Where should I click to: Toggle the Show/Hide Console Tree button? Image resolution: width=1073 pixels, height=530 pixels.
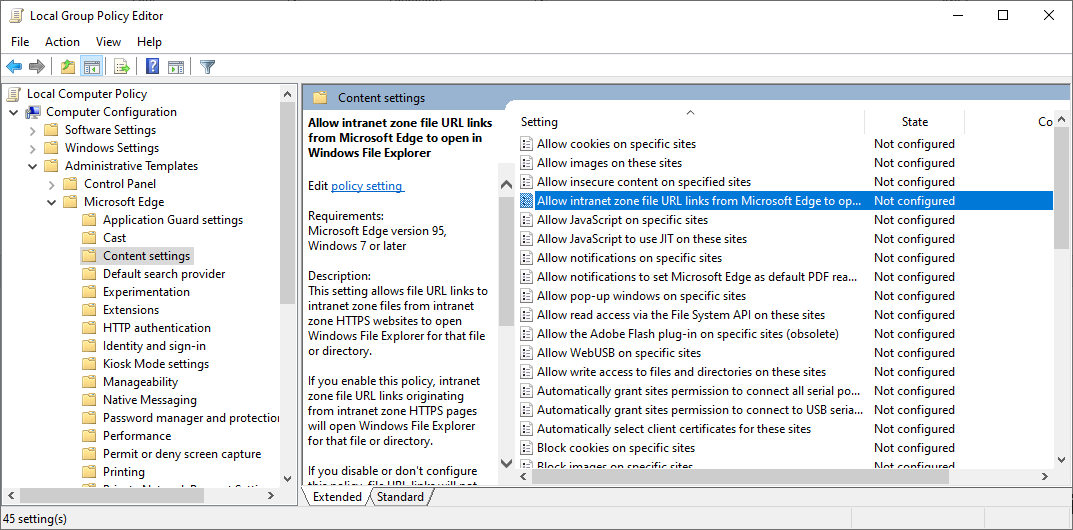pyautogui.click(x=91, y=67)
